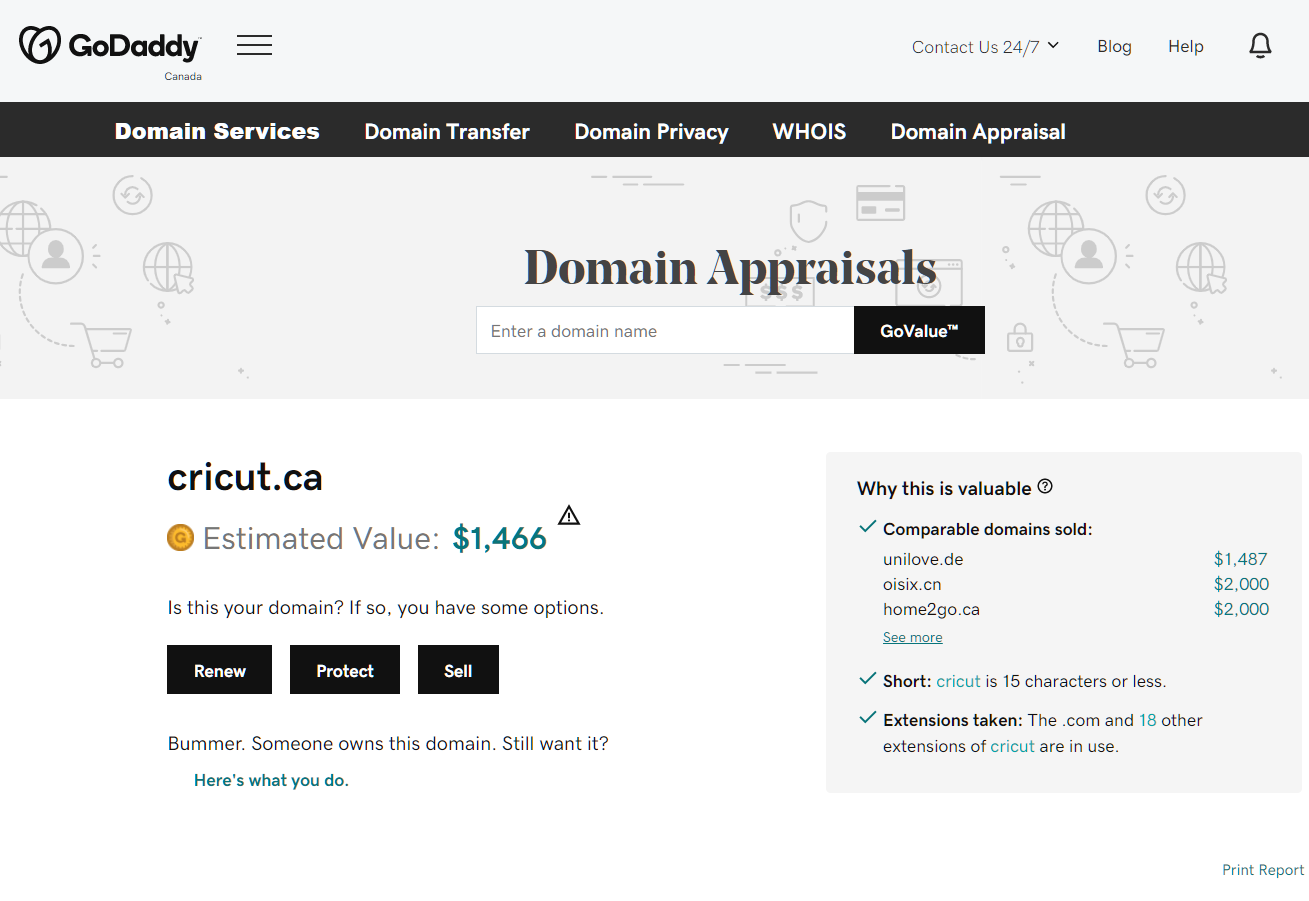Click the checkmark beside Extensions taken
This screenshot has width=1309, height=901.
tap(867, 718)
